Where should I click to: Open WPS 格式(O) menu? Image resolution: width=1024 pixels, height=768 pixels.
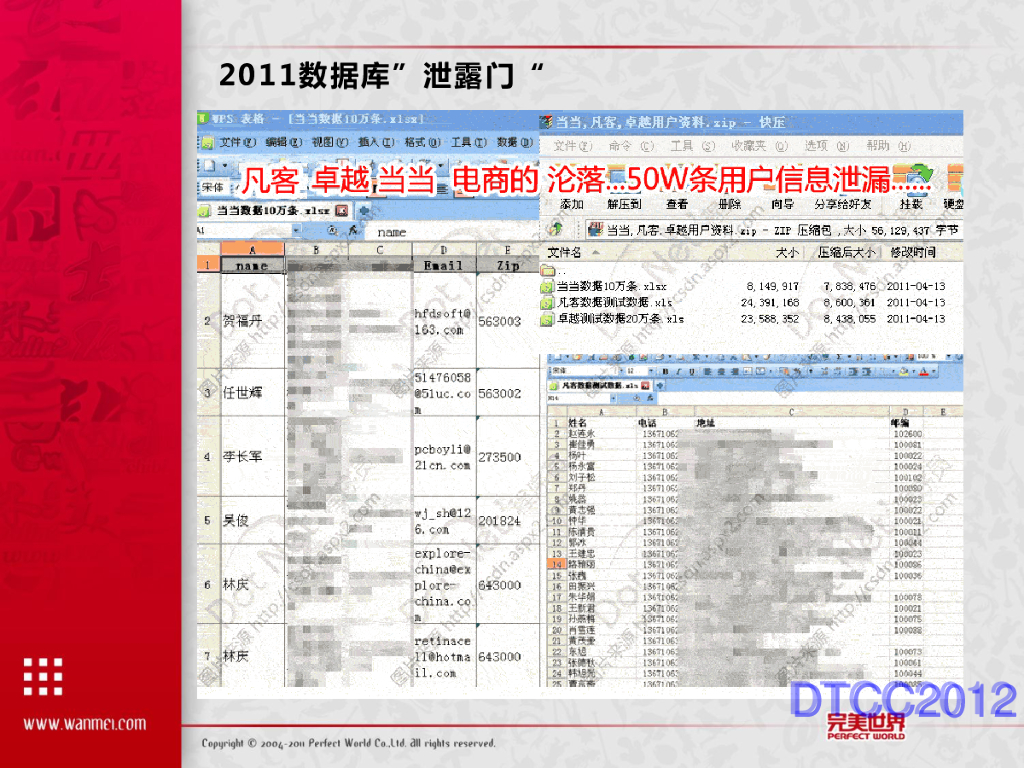[x=423, y=142]
